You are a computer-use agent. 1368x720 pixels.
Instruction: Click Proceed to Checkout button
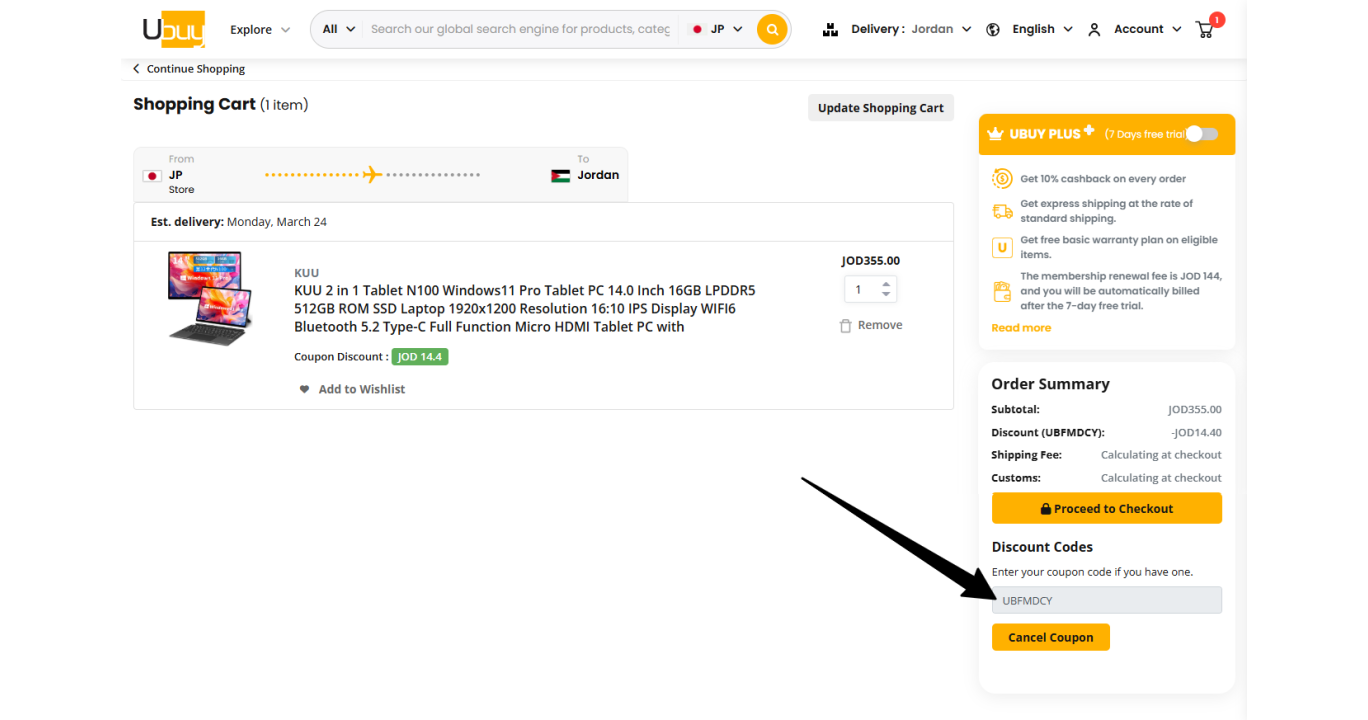point(1107,508)
